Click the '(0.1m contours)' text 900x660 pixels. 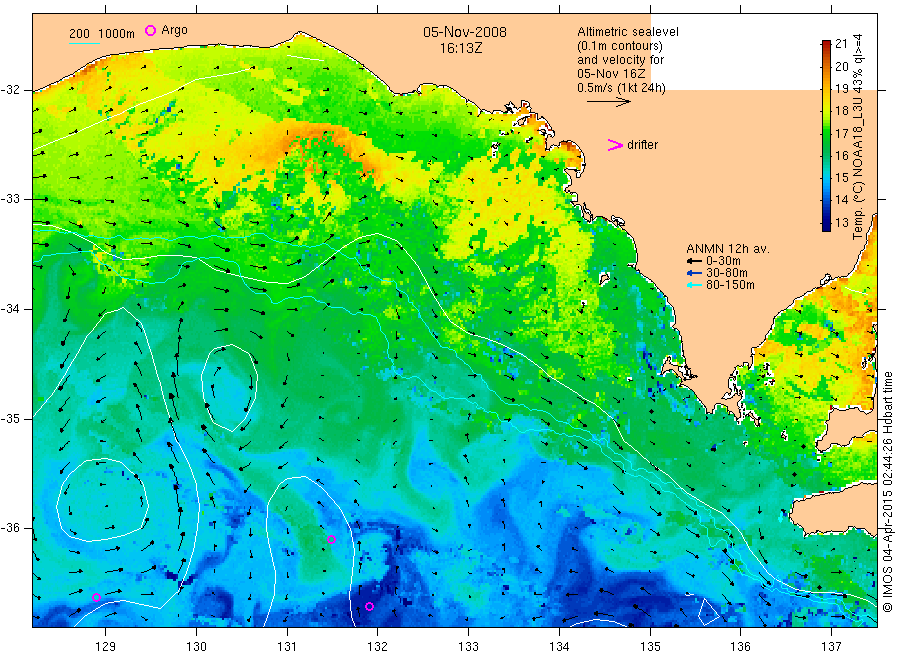coord(620,46)
